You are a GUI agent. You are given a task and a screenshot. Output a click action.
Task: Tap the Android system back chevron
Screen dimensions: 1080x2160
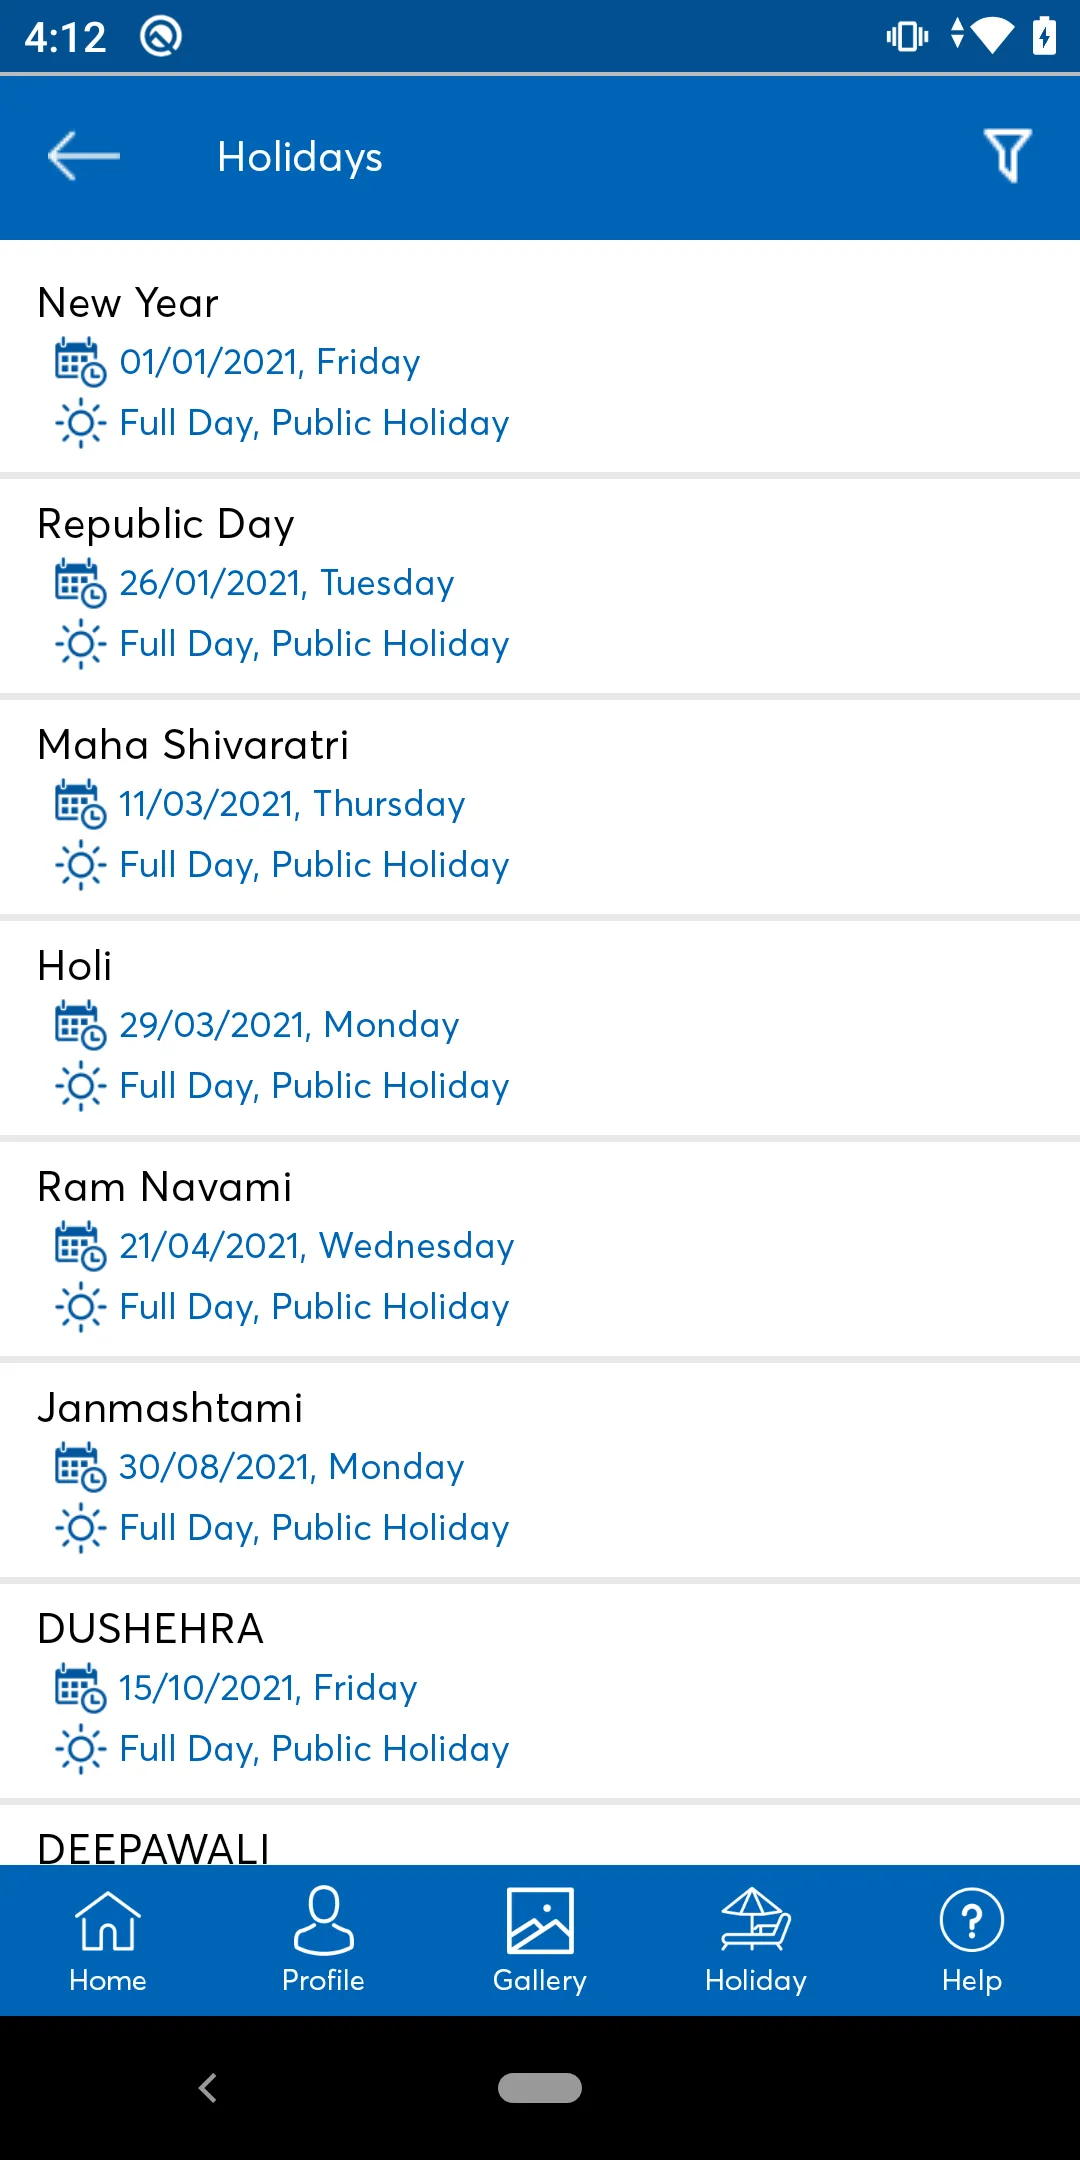tap(207, 2088)
